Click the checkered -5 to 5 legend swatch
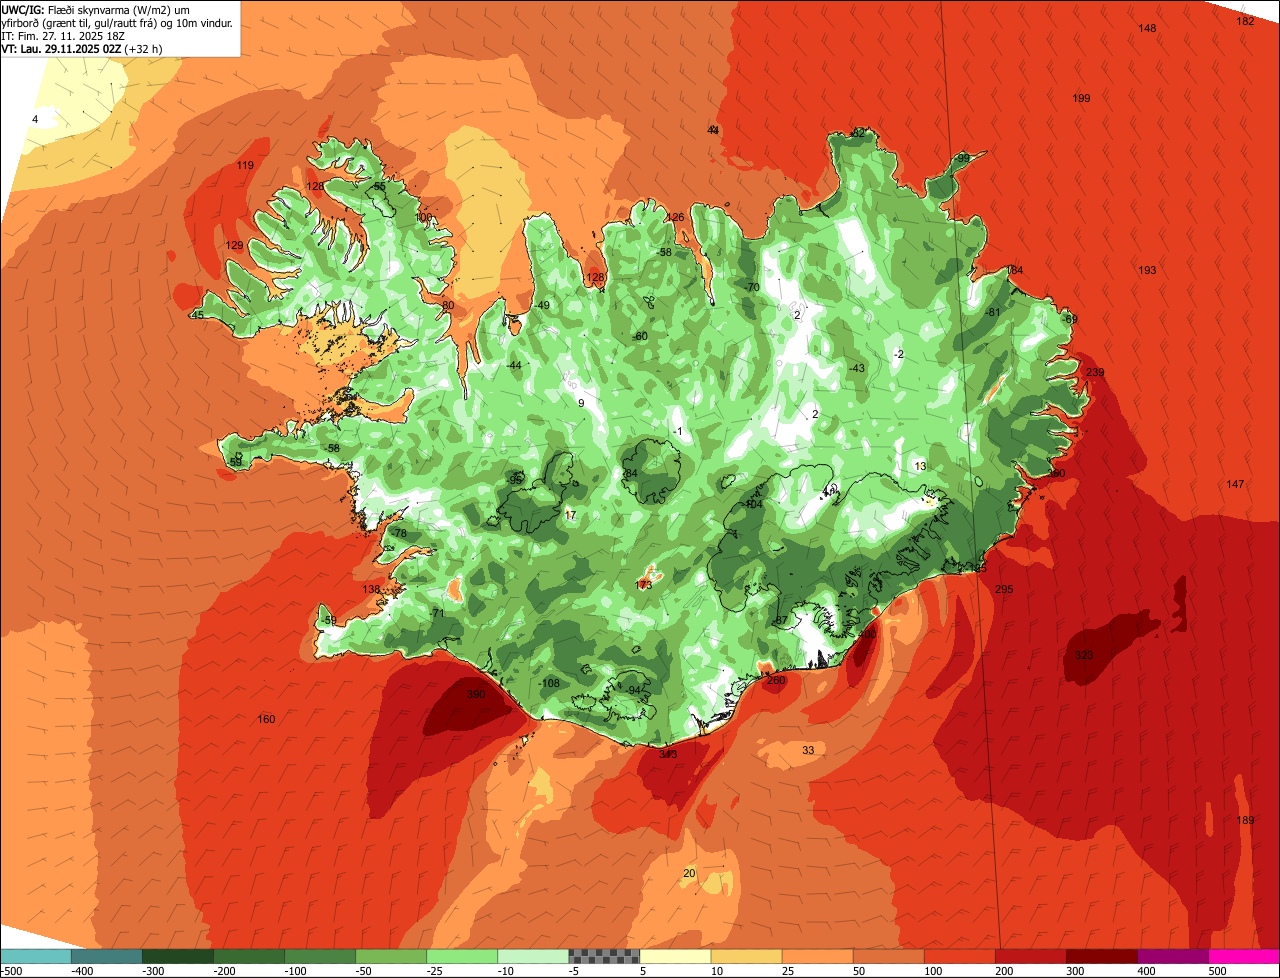This screenshot has height=978, width=1280. 604,956
